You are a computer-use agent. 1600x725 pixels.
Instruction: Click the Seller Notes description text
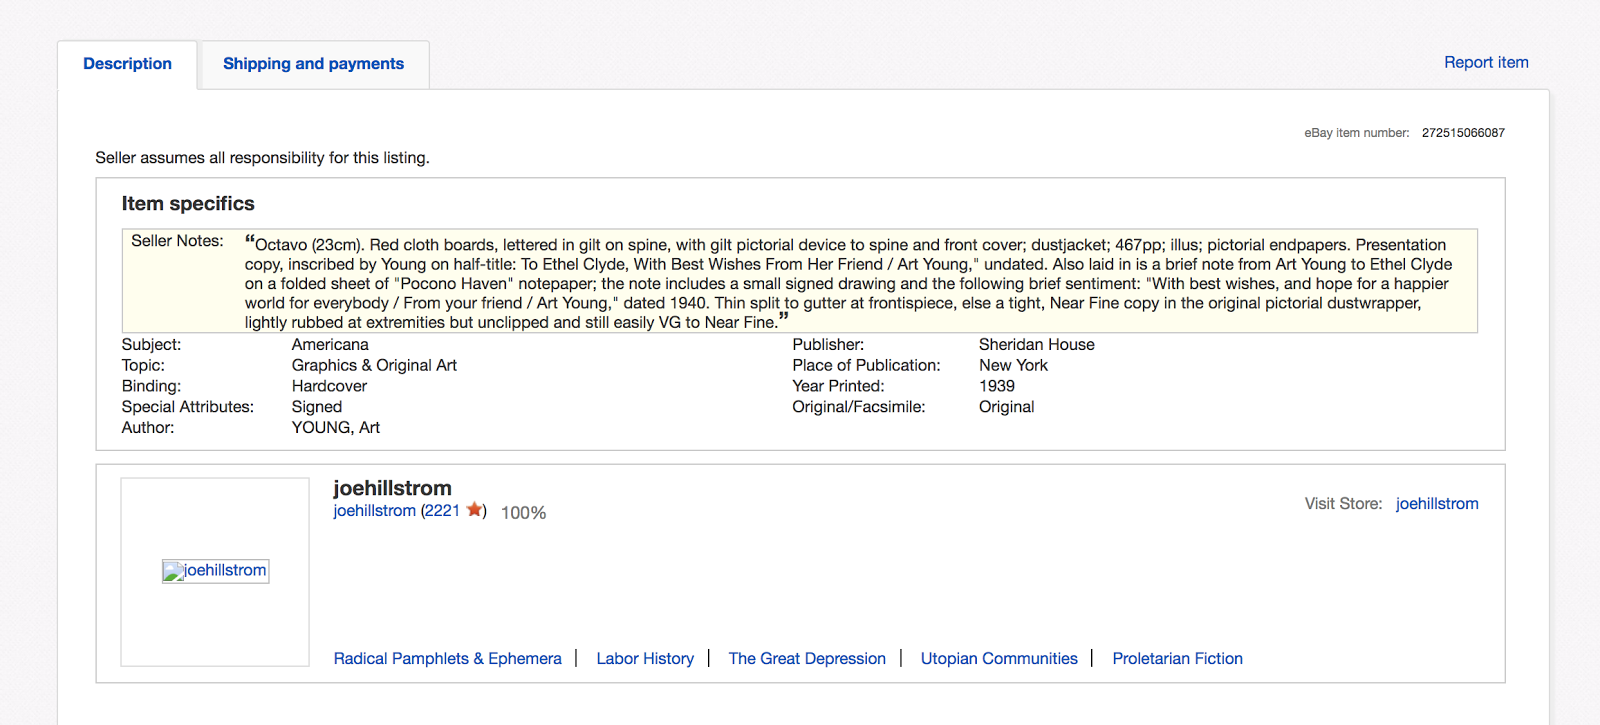(848, 283)
